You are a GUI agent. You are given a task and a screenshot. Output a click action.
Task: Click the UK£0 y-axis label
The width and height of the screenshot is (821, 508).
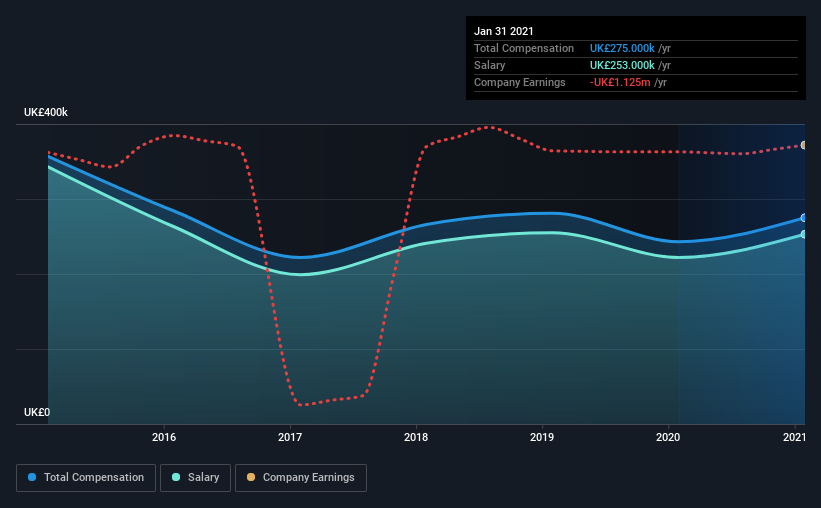pyautogui.click(x=37, y=412)
